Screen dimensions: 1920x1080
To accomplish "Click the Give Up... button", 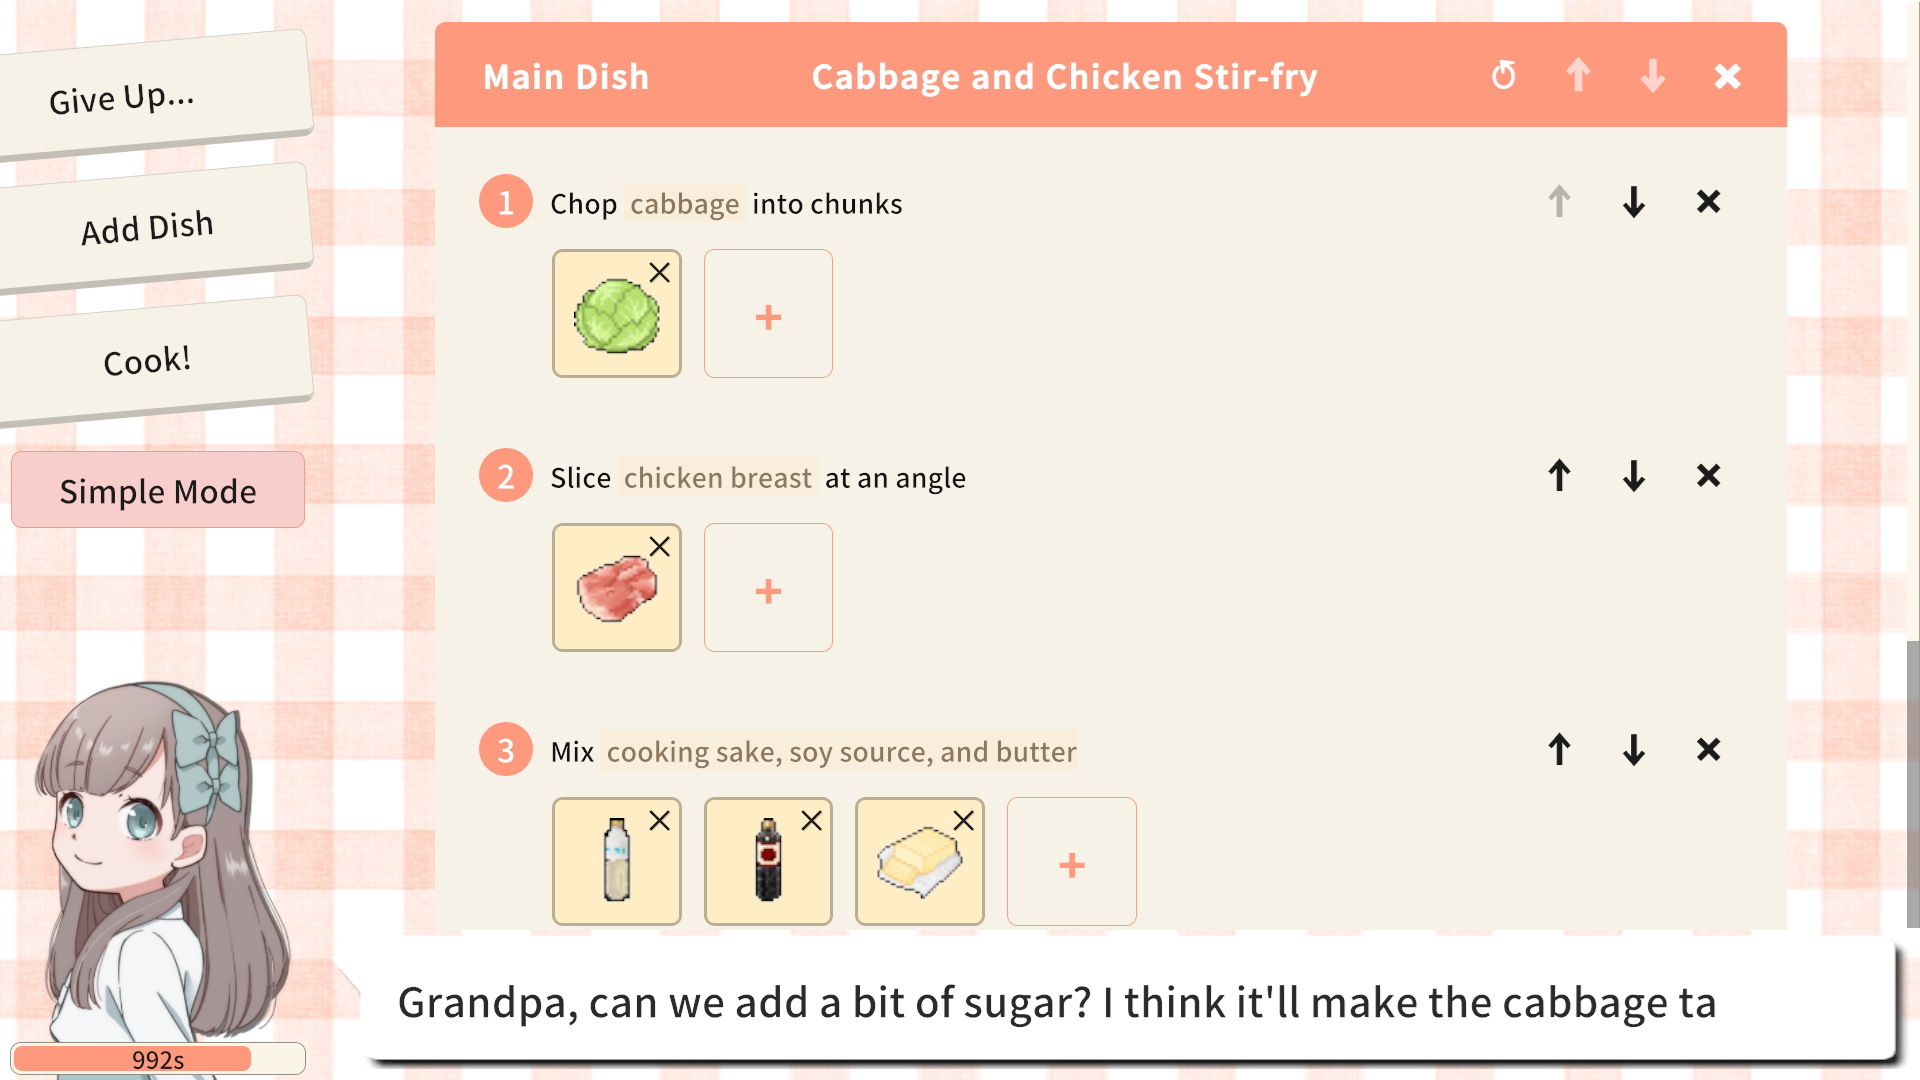I will click(x=122, y=98).
